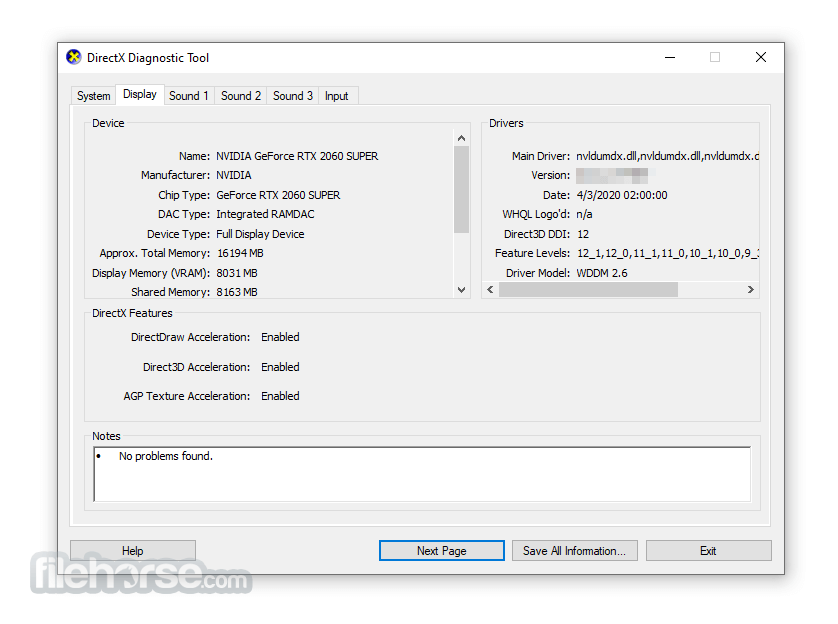
Task: Click the Manufacturer value NVIDIA
Action: point(234,175)
